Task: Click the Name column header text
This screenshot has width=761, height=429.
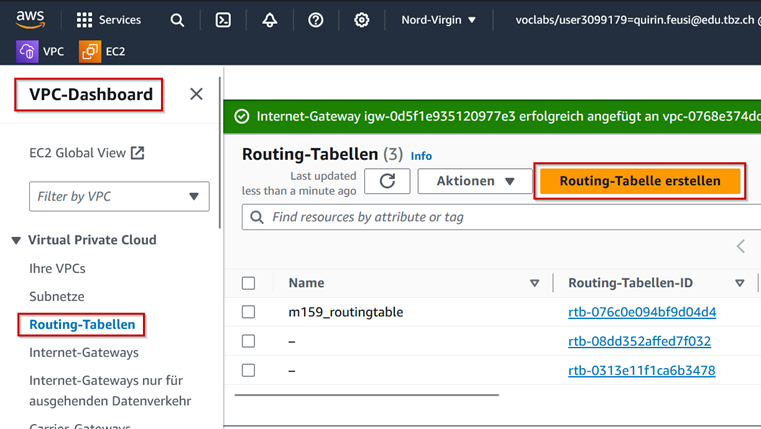Action: click(306, 283)
